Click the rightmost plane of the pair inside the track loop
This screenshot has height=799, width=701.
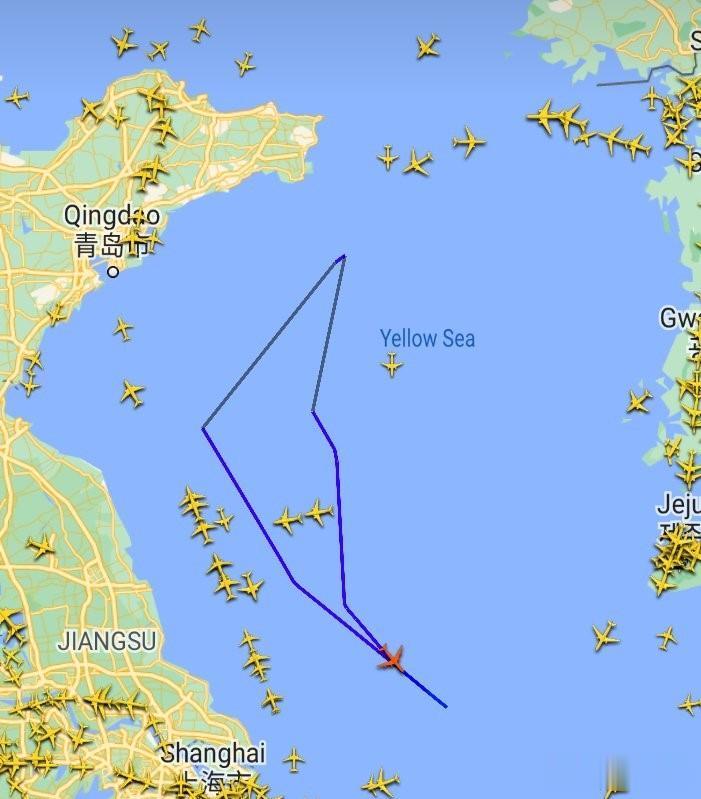point(318,511)
